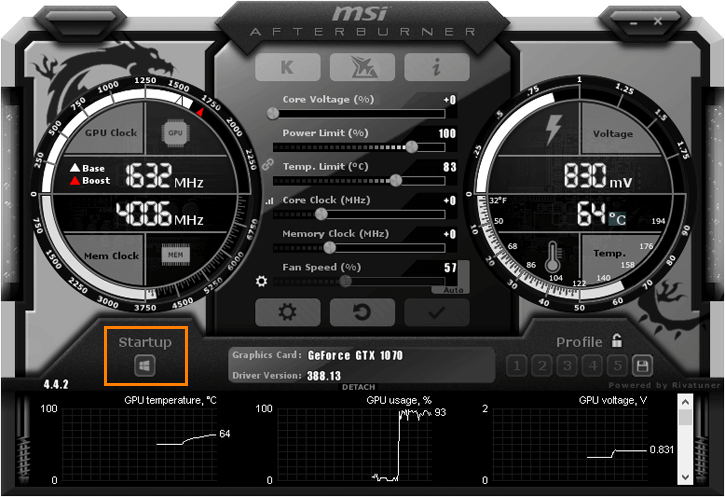Screen dimensions: 725x497
Task: Click the 1632 MHz GPU clock readout
Action: click(164, 176)
